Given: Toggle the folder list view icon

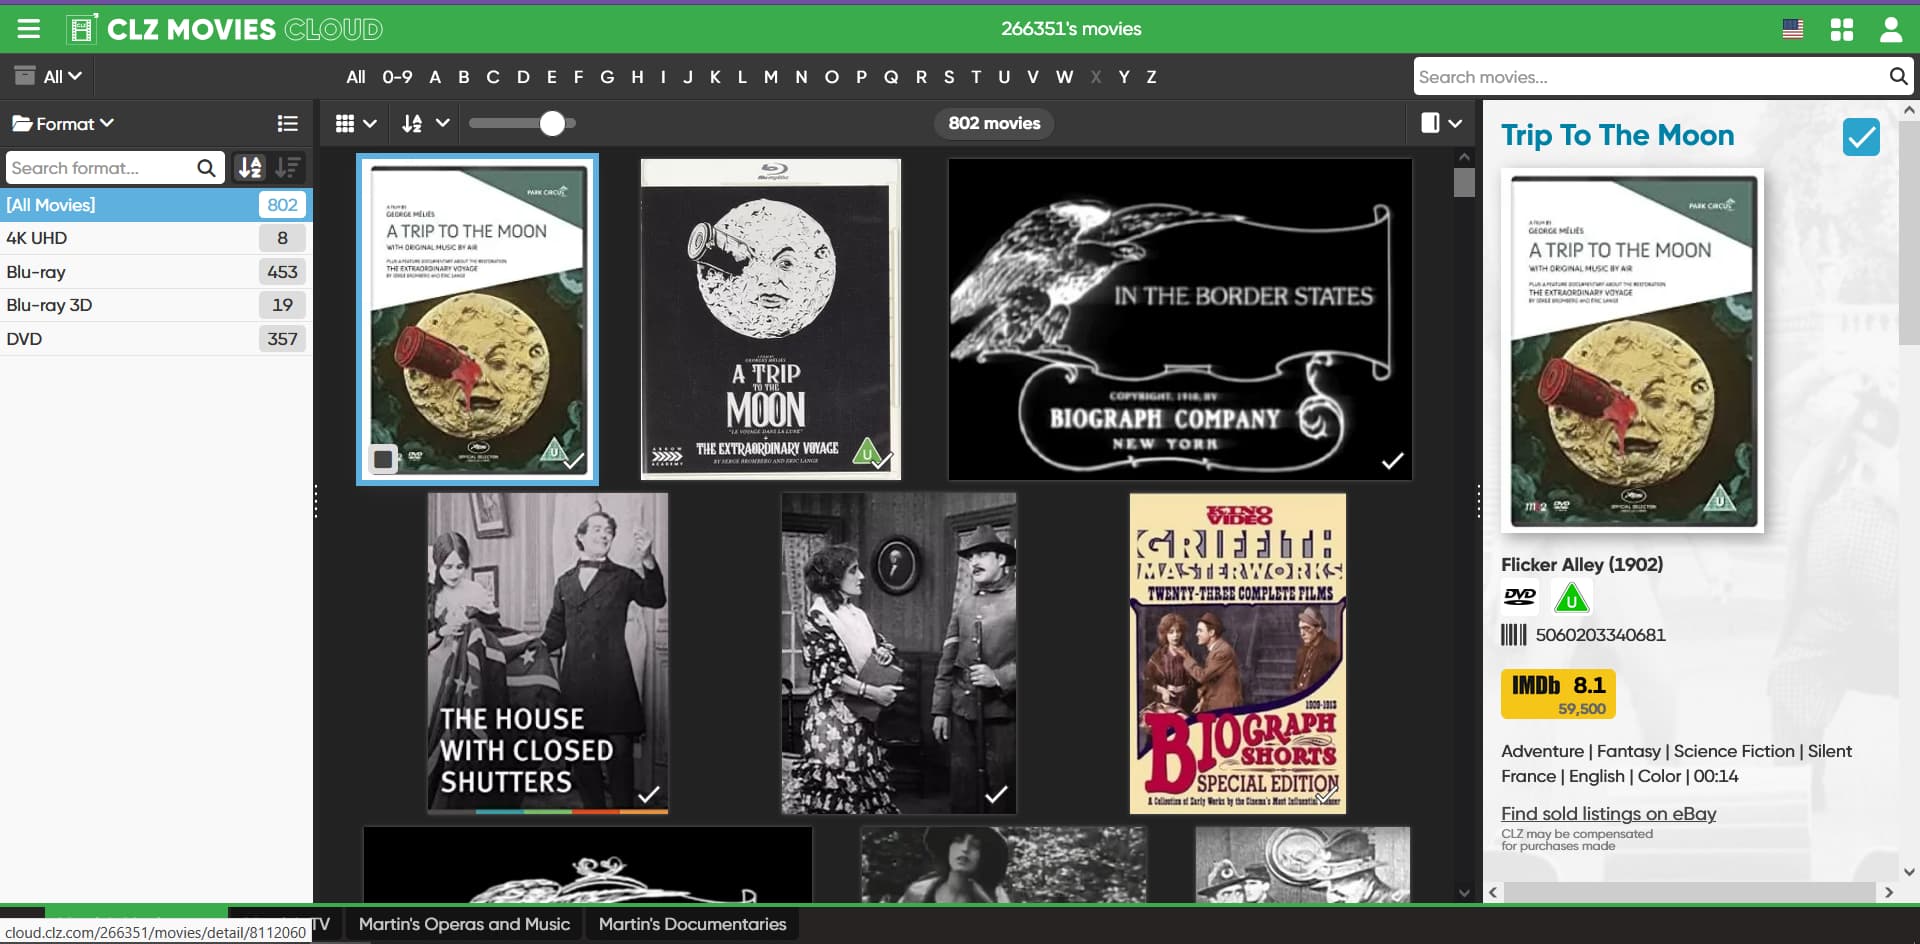Looking at the screenshot, I should pos(288,124).
